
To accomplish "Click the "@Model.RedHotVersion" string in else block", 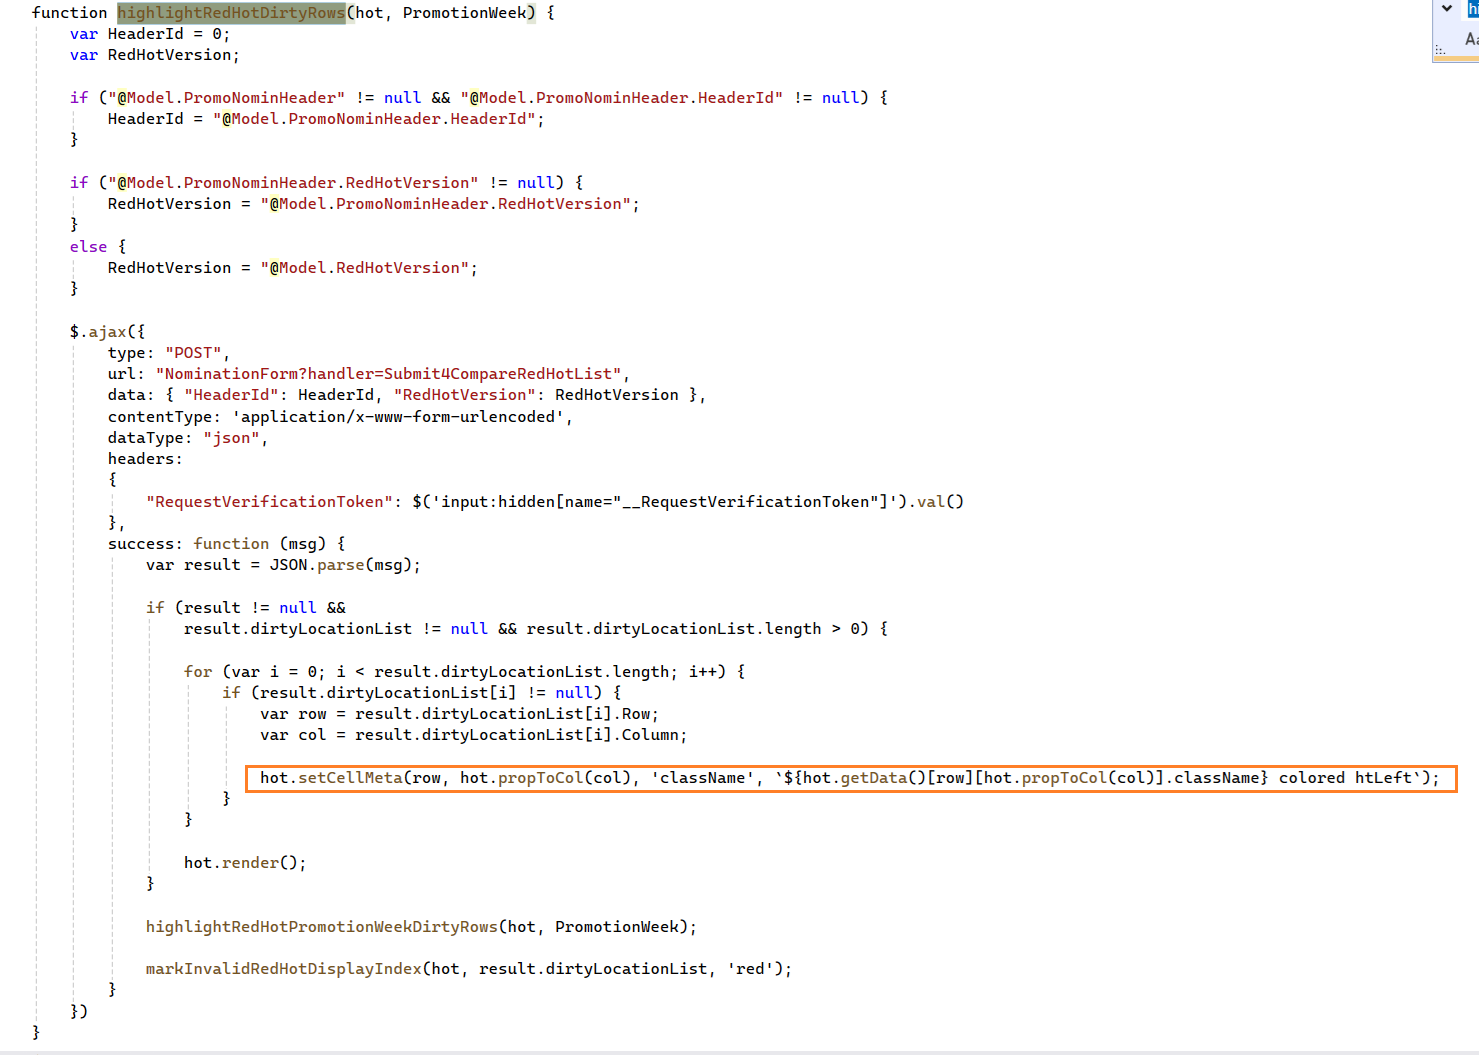I will 364,268.
